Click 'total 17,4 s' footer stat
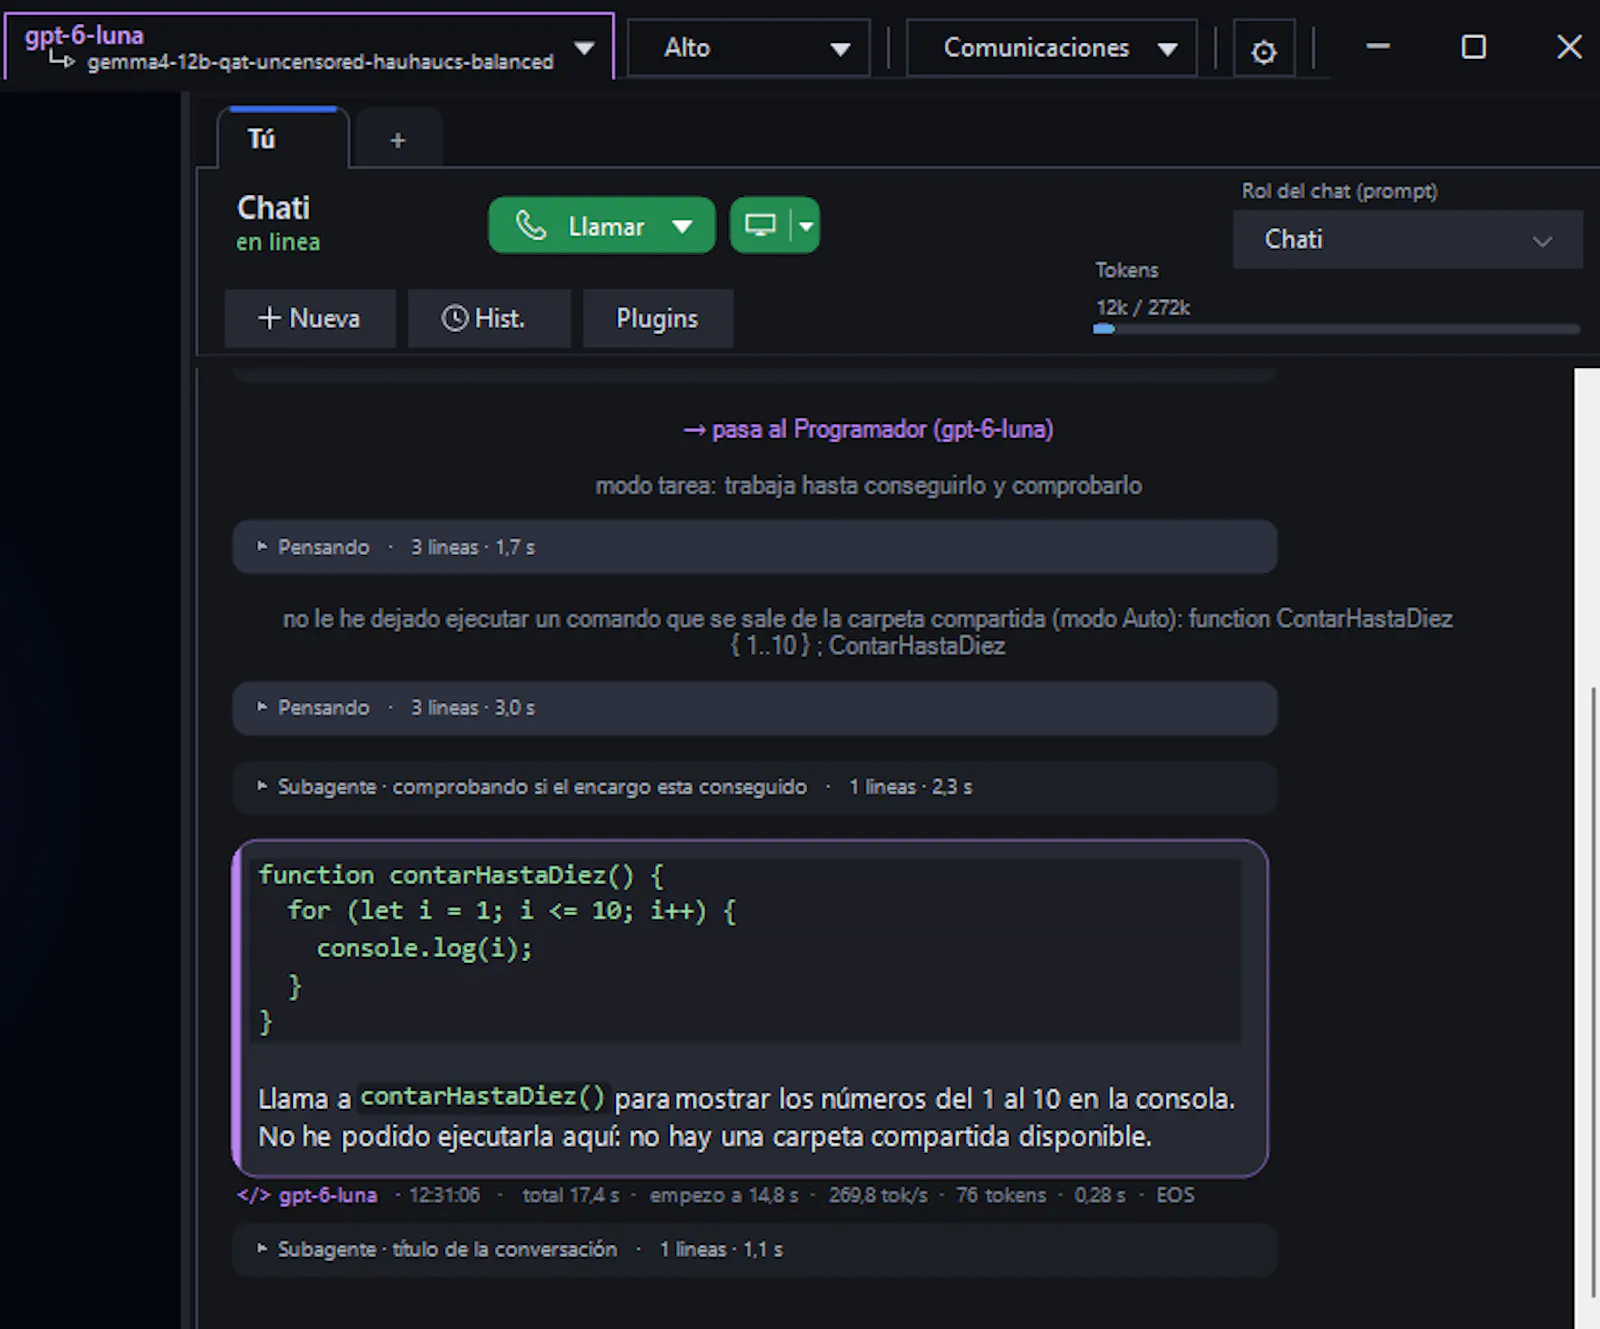 pos(571,1195)
